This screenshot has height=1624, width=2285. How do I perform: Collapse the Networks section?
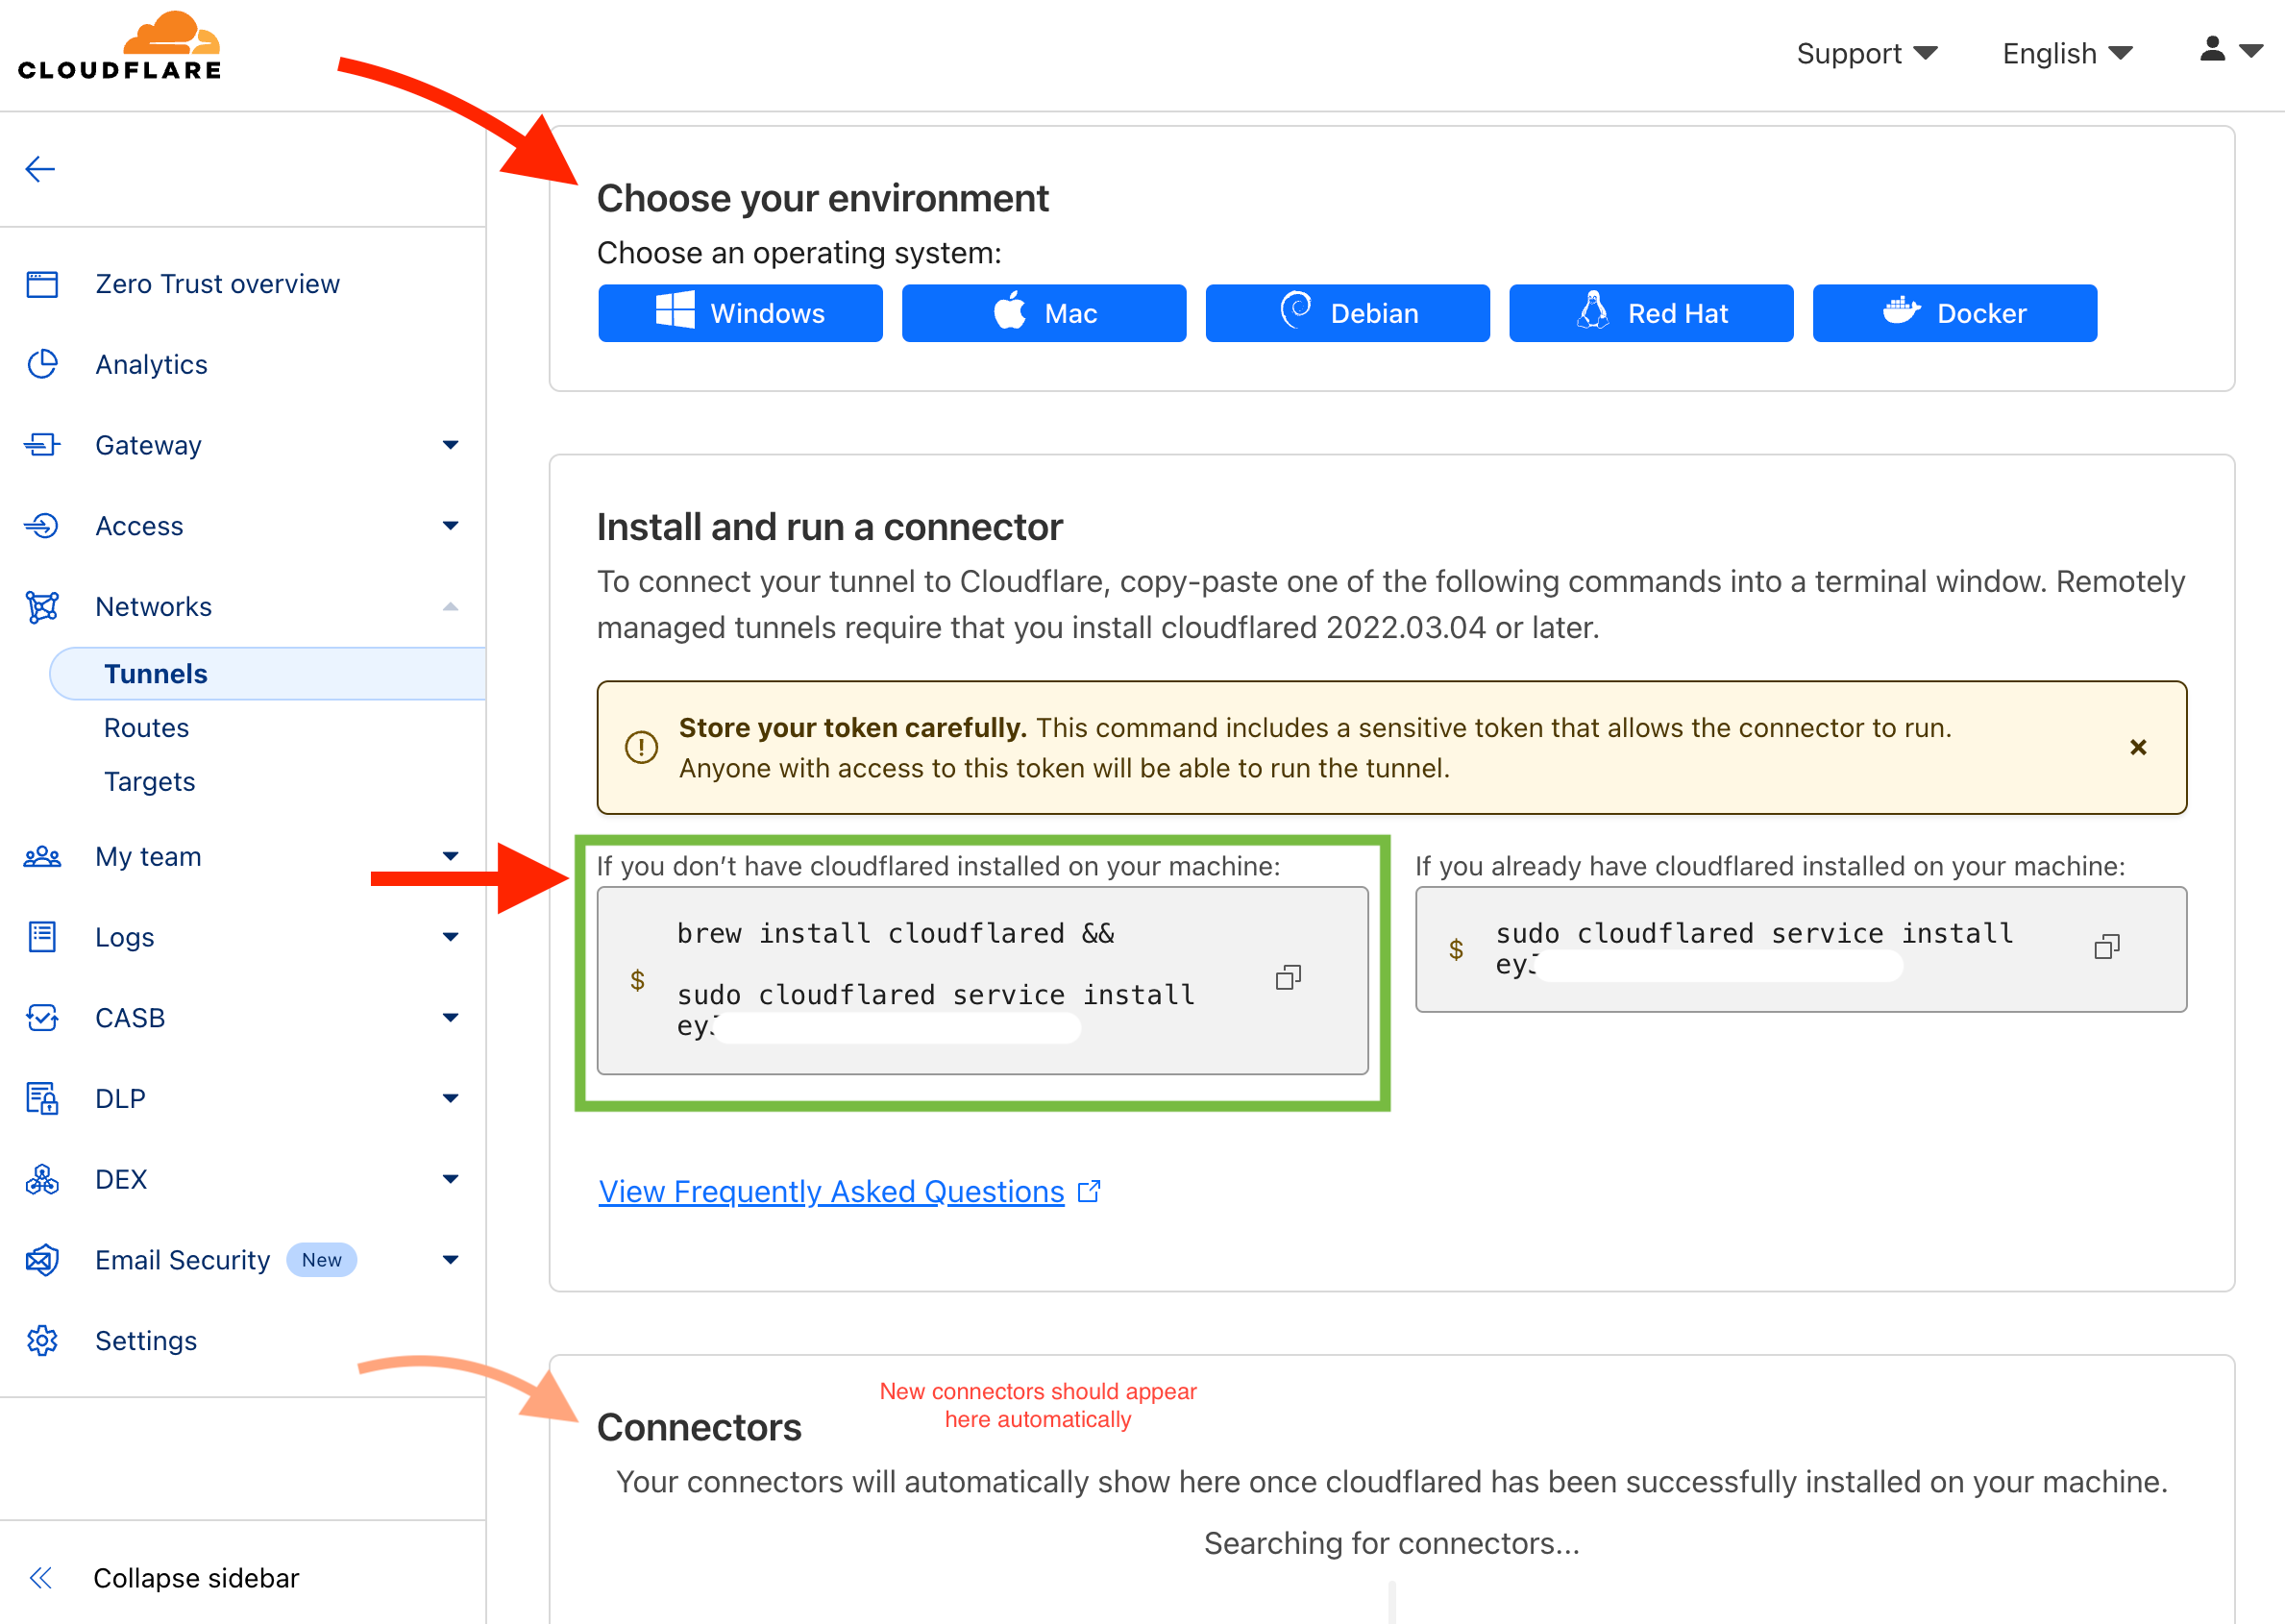450,607
